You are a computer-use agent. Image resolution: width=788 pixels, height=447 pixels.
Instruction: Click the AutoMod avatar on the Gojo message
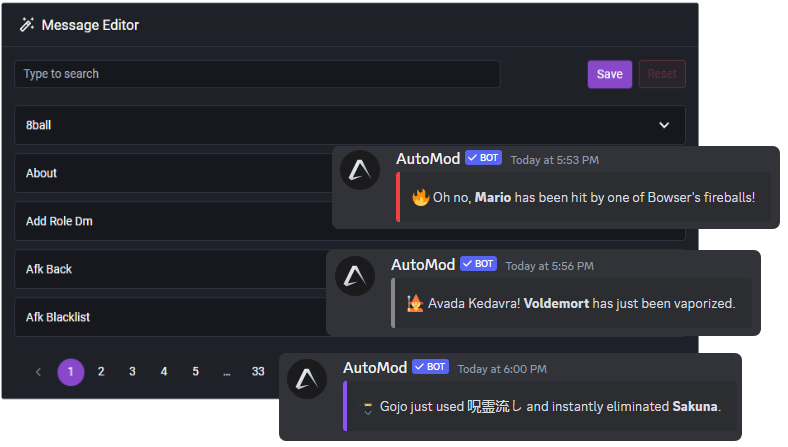coord(307,379)
